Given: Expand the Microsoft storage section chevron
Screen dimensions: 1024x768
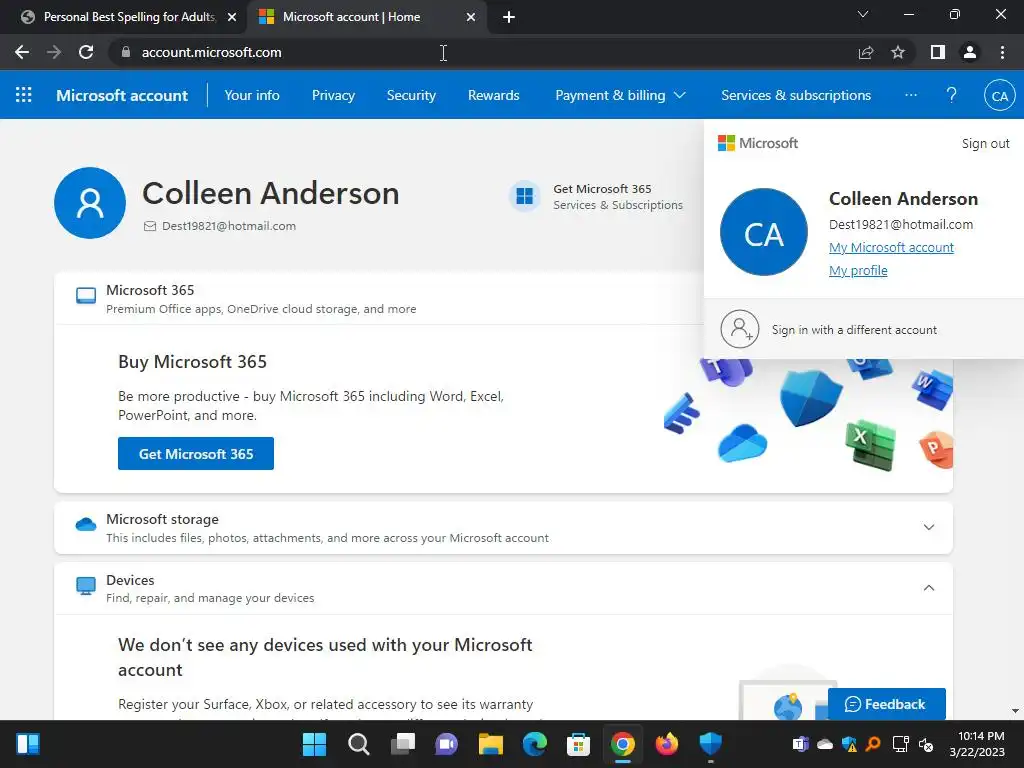Looking at the screenshot, I should pyautogui.click(x=929, y=527).
